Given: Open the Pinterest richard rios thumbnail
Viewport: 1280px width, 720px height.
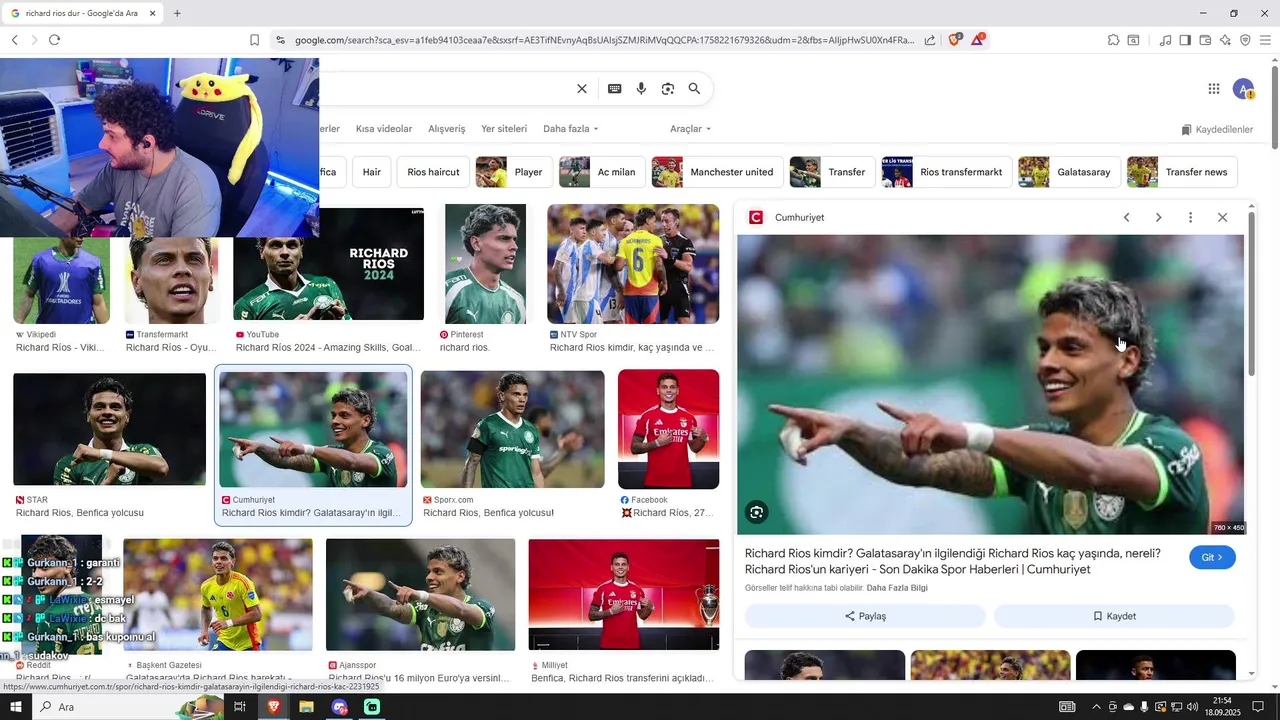Looking at the screenshot, I should 485,264.
